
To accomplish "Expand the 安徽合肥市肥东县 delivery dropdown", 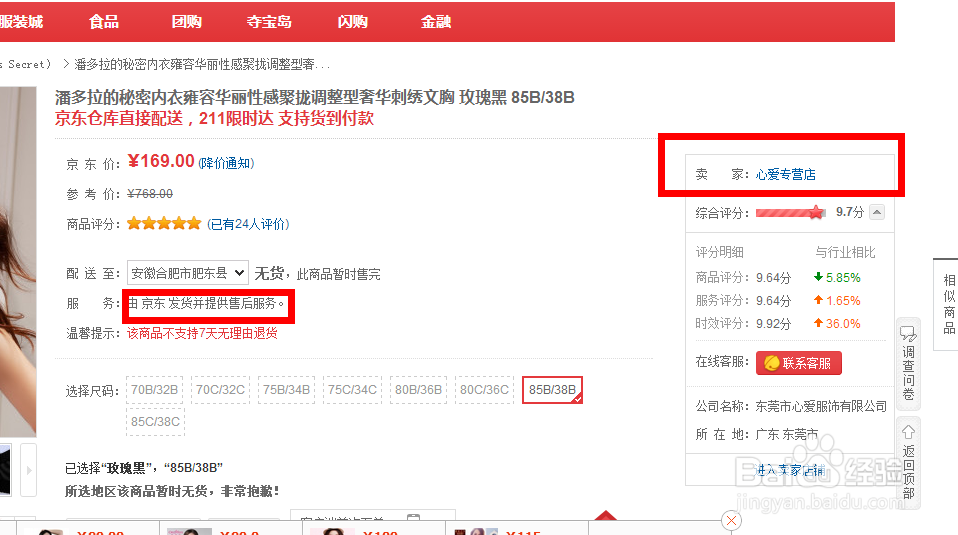I will point(188,273).
